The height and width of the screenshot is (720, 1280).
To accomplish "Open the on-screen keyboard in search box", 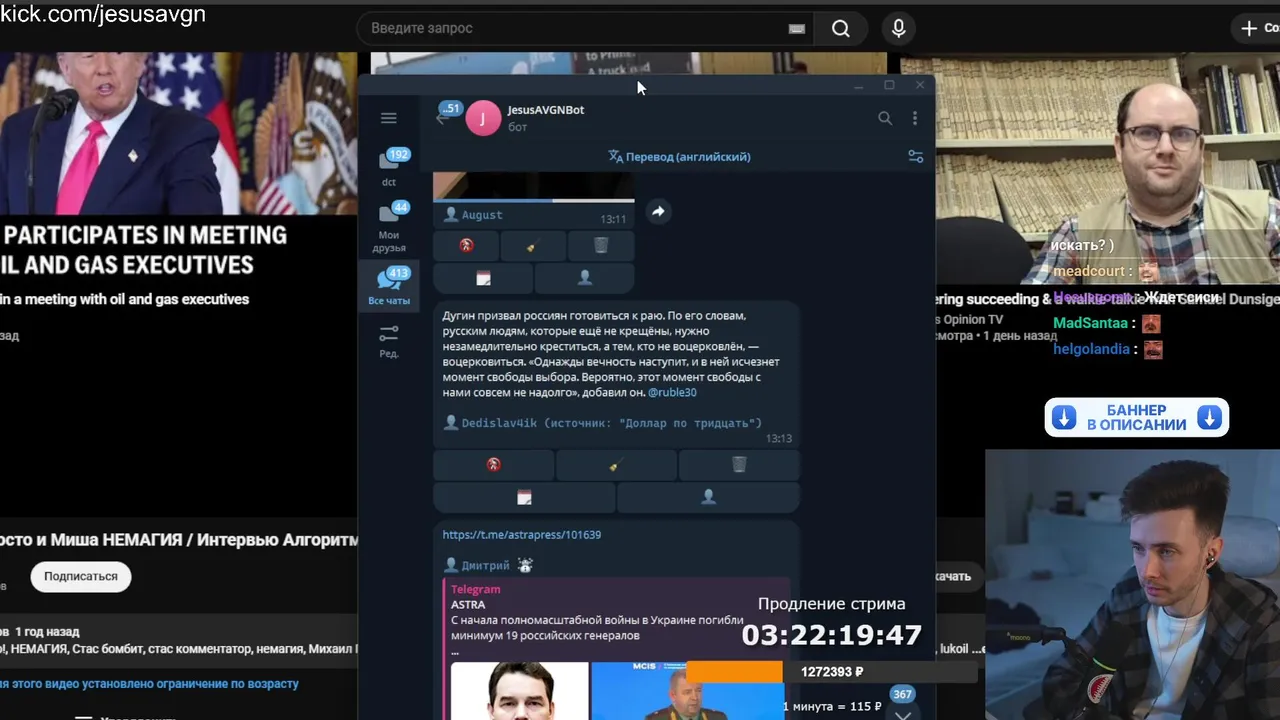I will [797, 29].
